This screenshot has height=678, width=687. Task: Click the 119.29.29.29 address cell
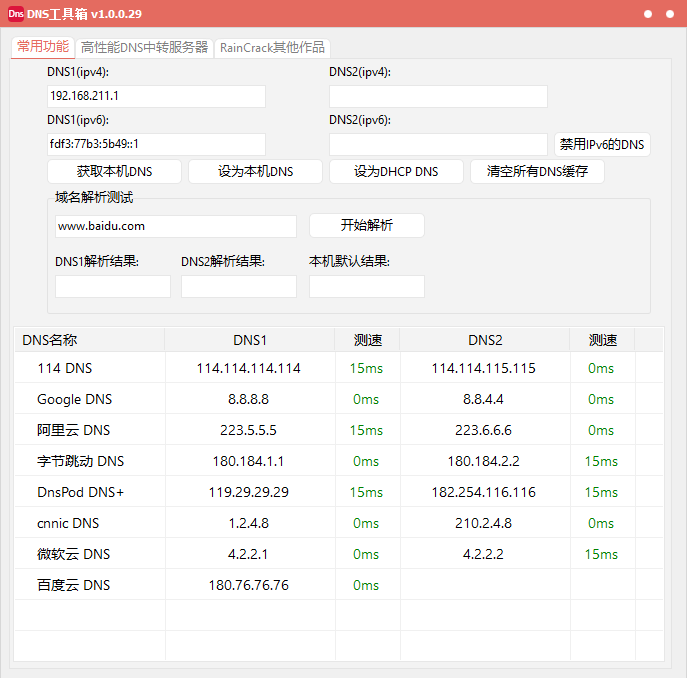coord(249,492)
